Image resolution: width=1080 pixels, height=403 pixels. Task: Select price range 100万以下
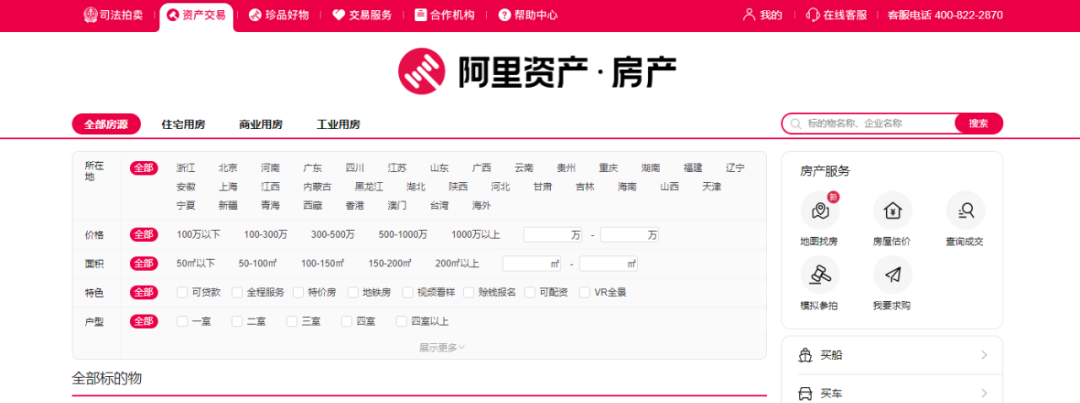(198, 235)
